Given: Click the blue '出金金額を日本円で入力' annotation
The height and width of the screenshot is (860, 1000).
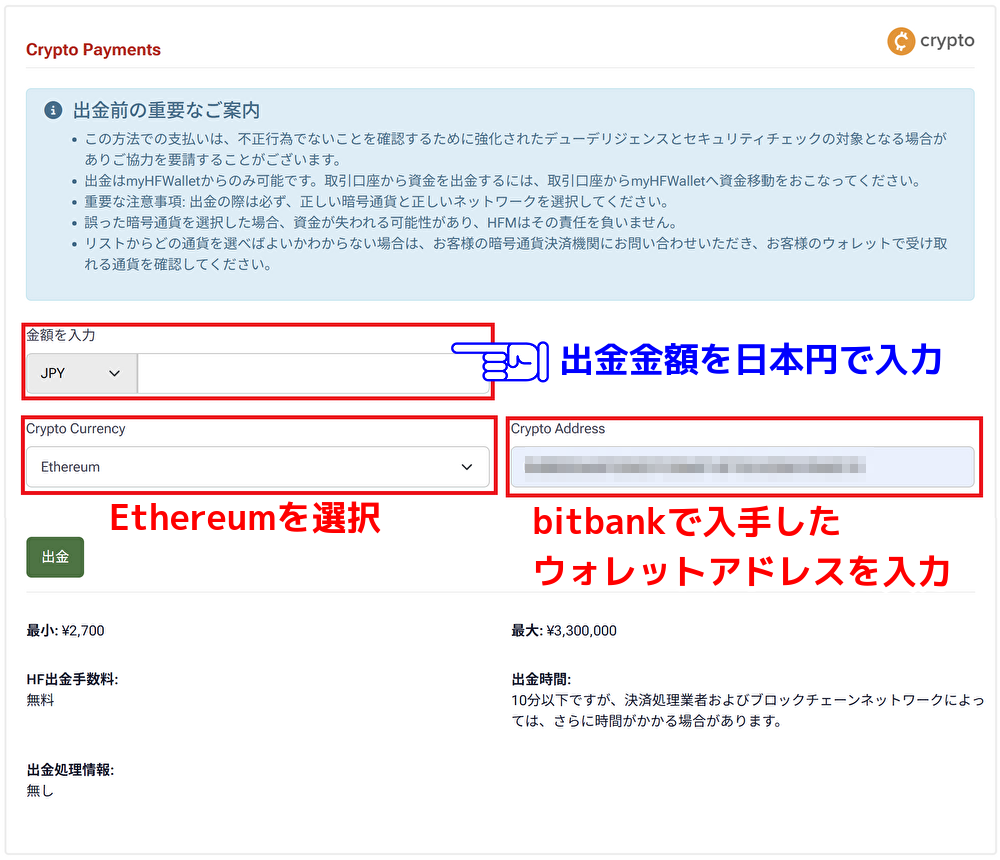Looking at the screenshot, I should [751, 360].
